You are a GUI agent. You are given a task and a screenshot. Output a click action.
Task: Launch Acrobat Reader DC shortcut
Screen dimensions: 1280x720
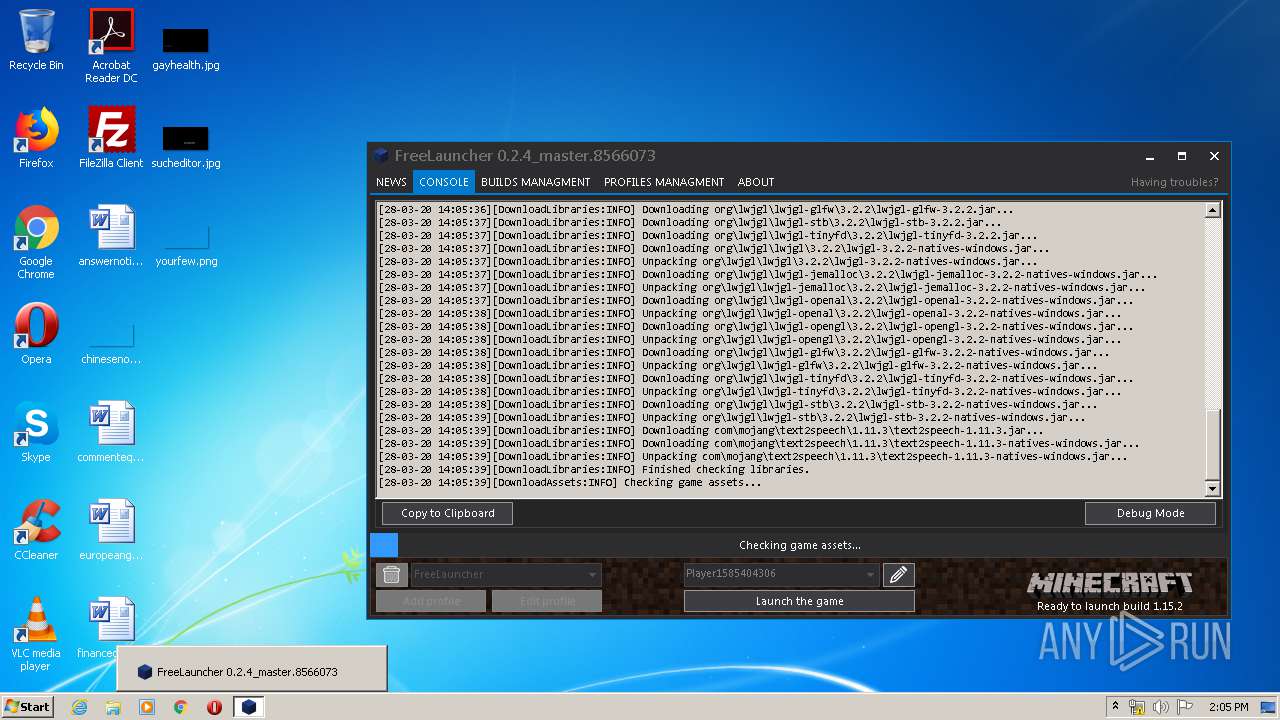pyautogui.click(x=111, y=46)
